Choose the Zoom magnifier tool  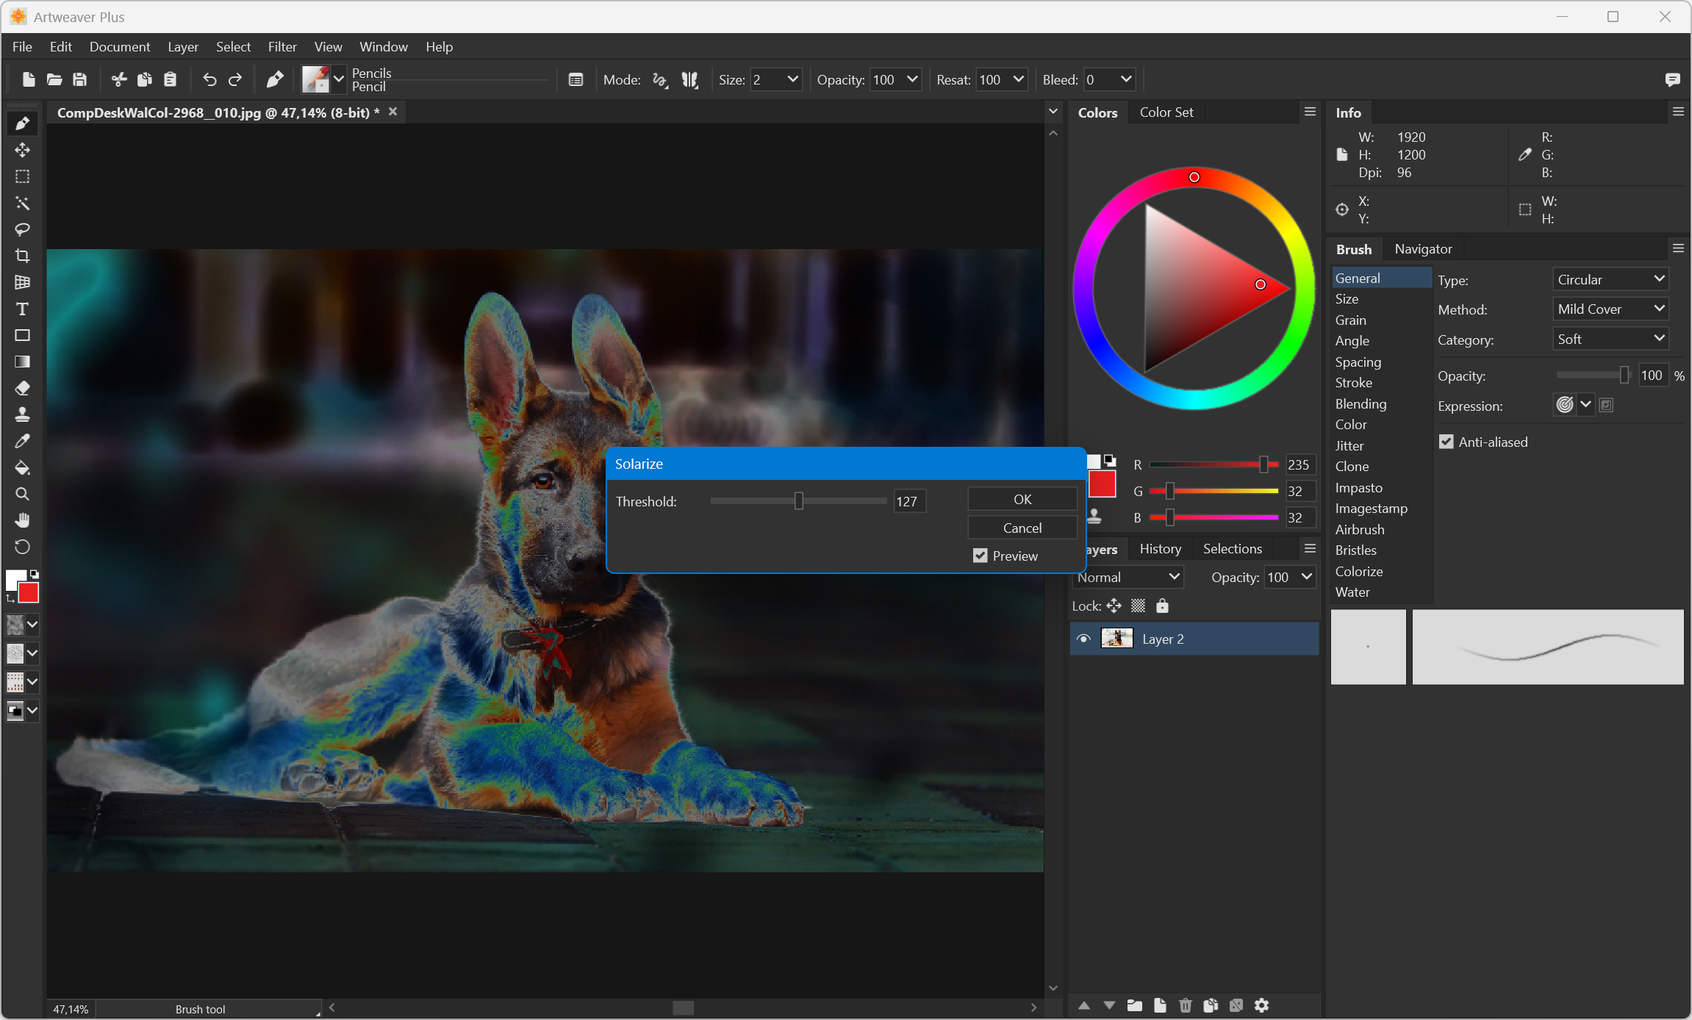pyautogui.click(x=22, y=494)
